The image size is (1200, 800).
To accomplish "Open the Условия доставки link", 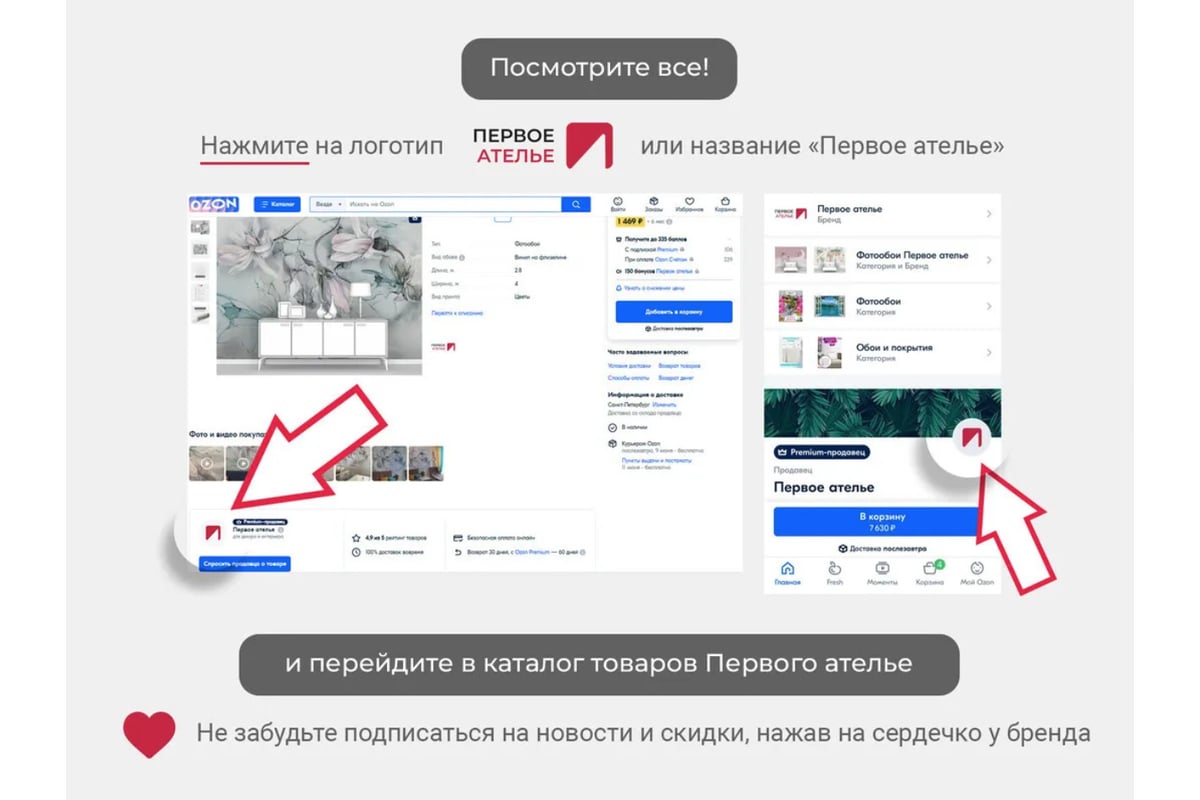I will 628,366.
